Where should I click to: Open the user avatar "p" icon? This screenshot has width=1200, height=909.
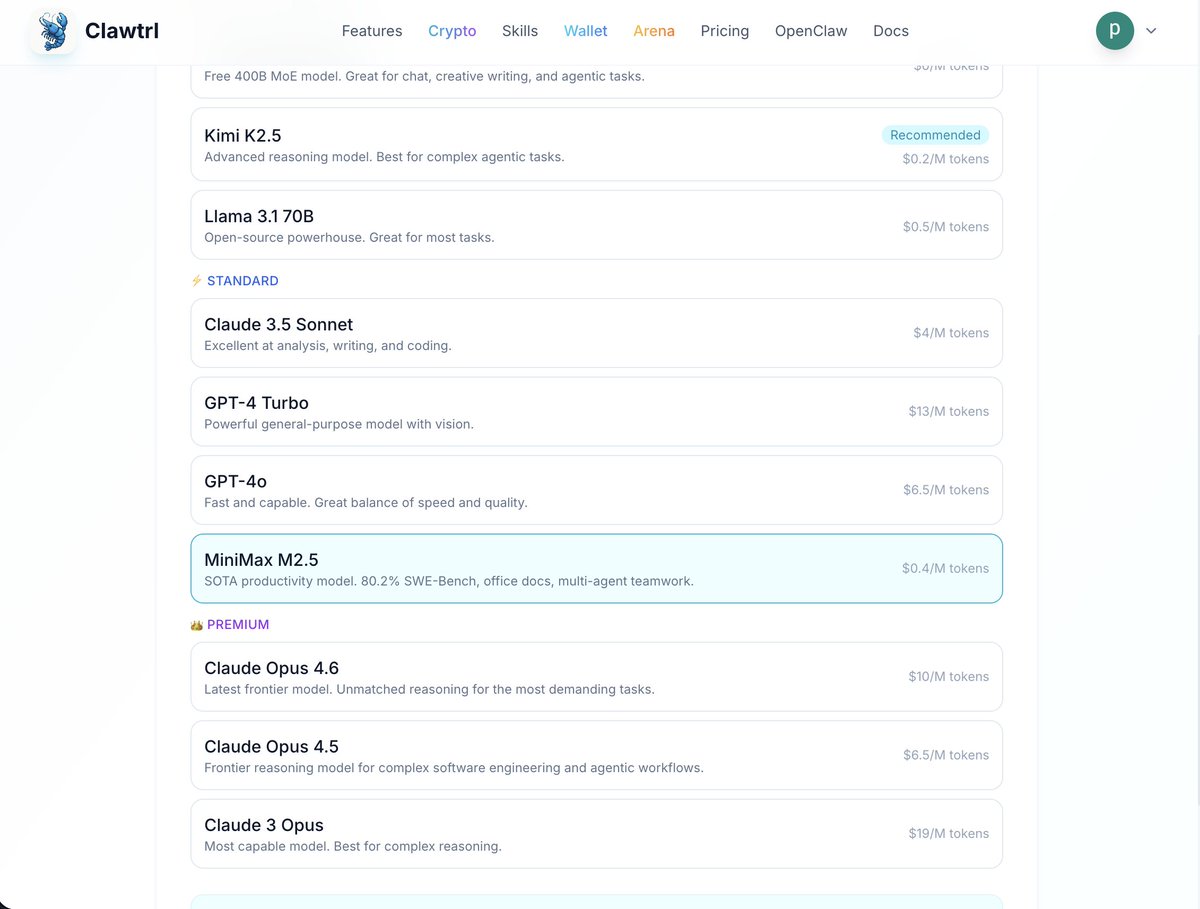pyautogui.click(x=1115, y=31)
